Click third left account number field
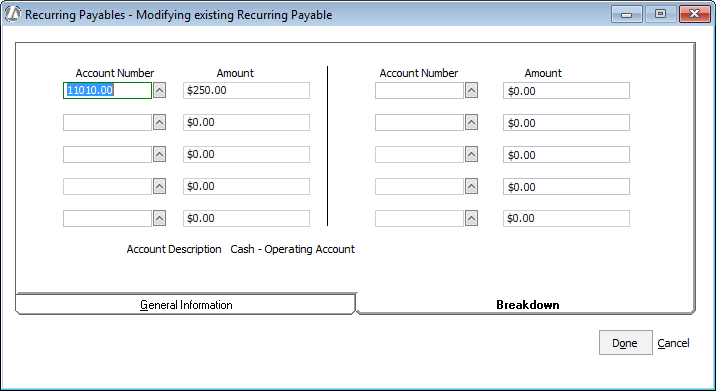Screen dimensions: 716x391 (x=107, y=154)
